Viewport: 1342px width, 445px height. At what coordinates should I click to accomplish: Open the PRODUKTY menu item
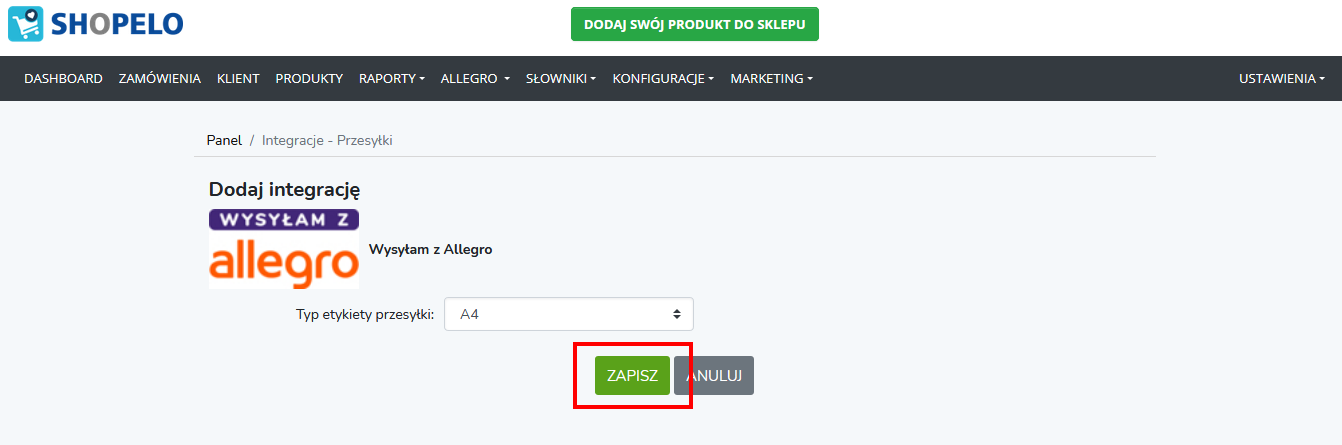[309, 78]
